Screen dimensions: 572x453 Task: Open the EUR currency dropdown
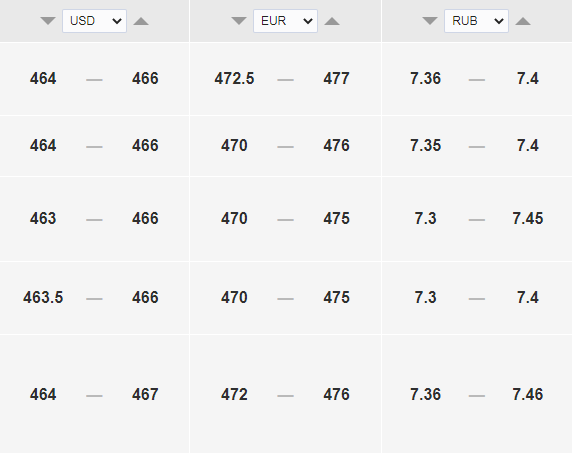click(x=285, y=21)
